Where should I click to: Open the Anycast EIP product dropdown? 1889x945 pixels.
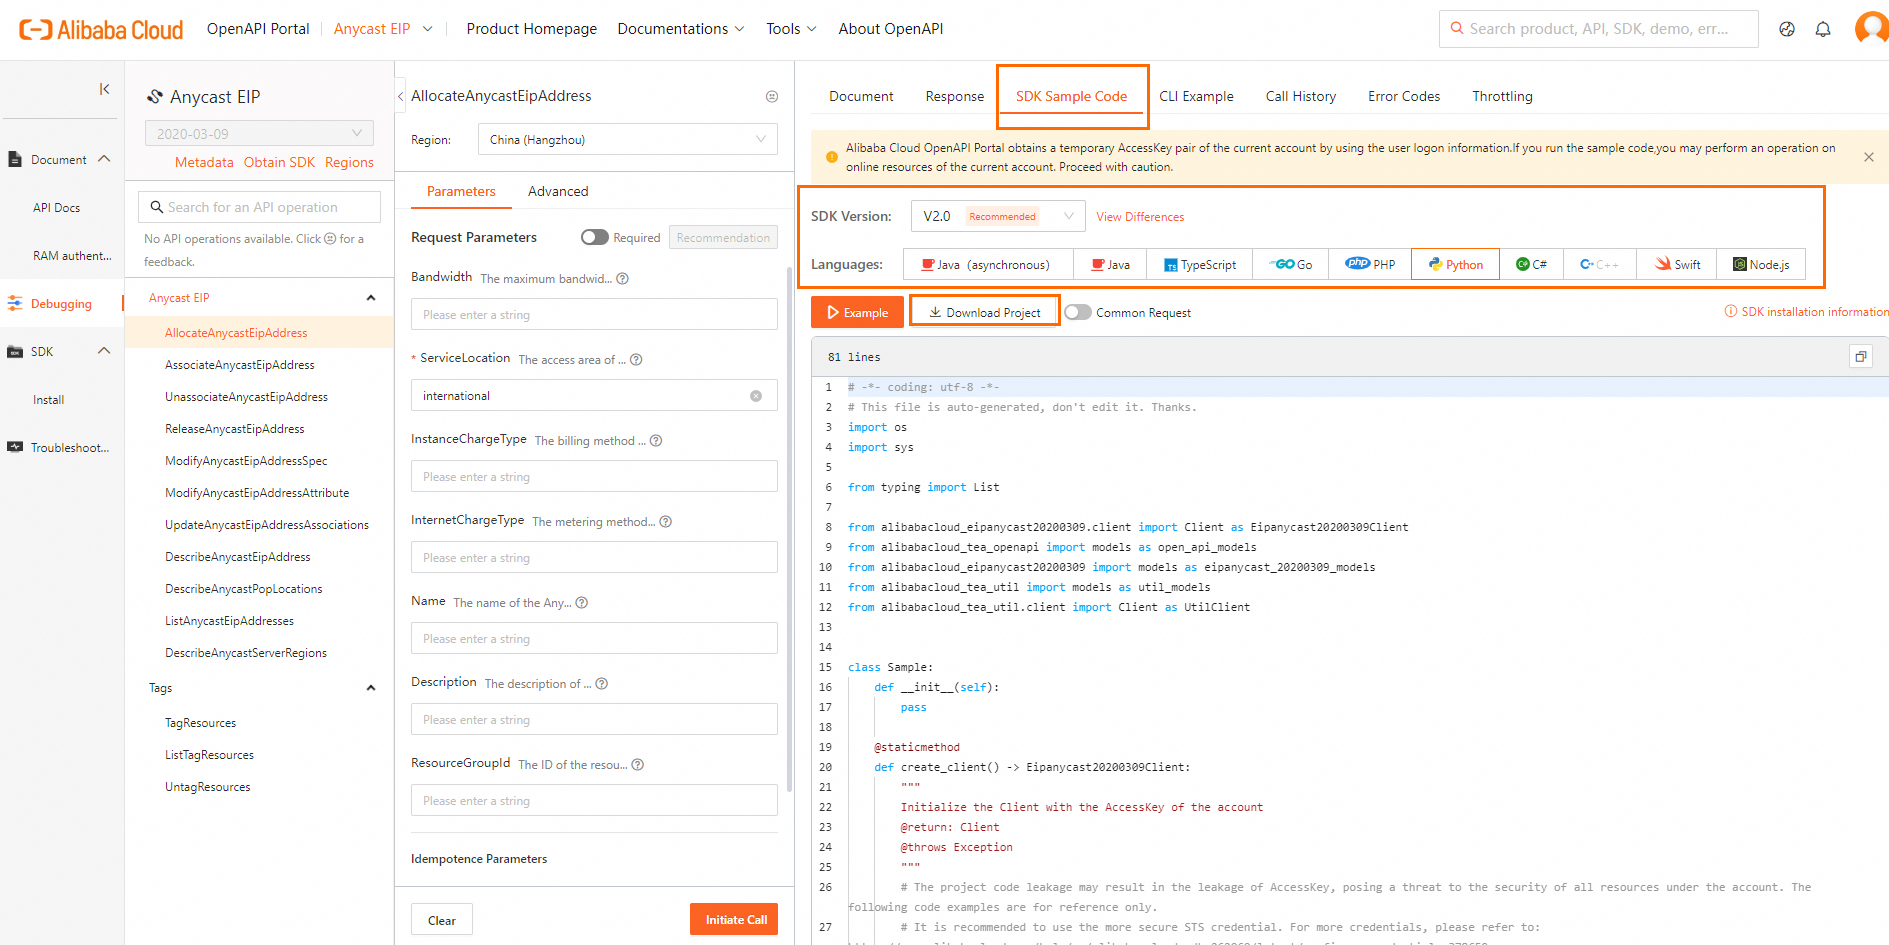(383, 29)
